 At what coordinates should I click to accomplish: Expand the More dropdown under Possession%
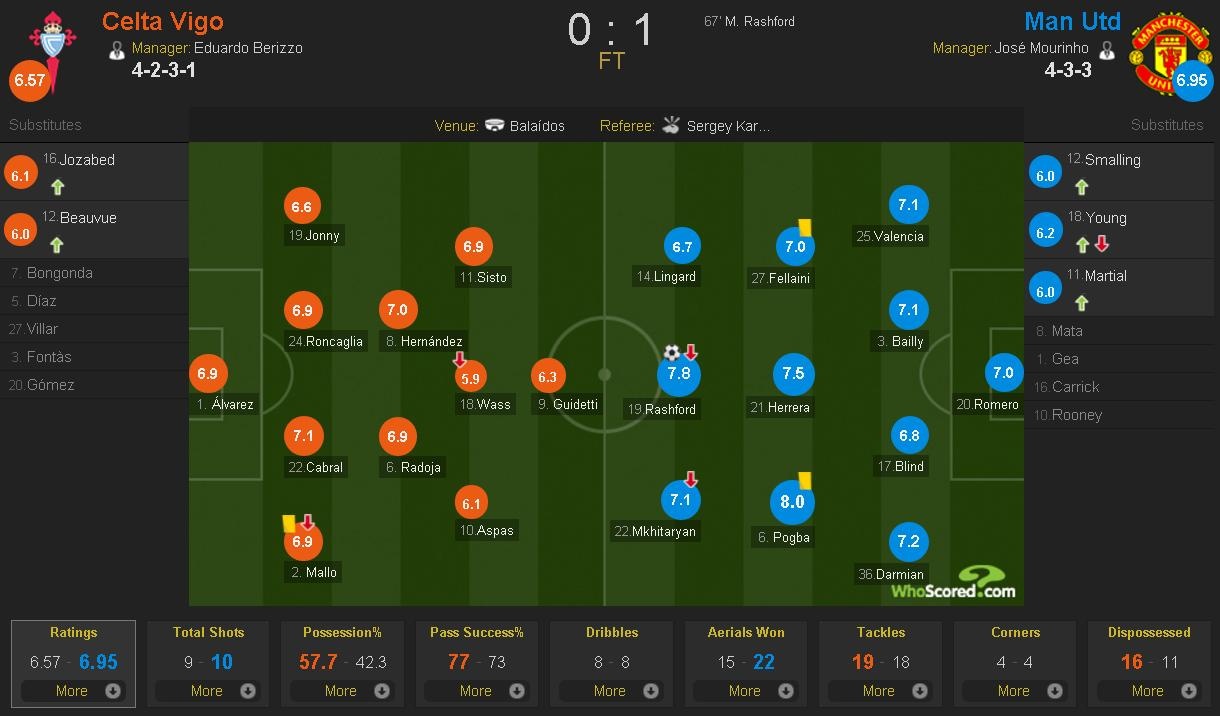[342, 690]
